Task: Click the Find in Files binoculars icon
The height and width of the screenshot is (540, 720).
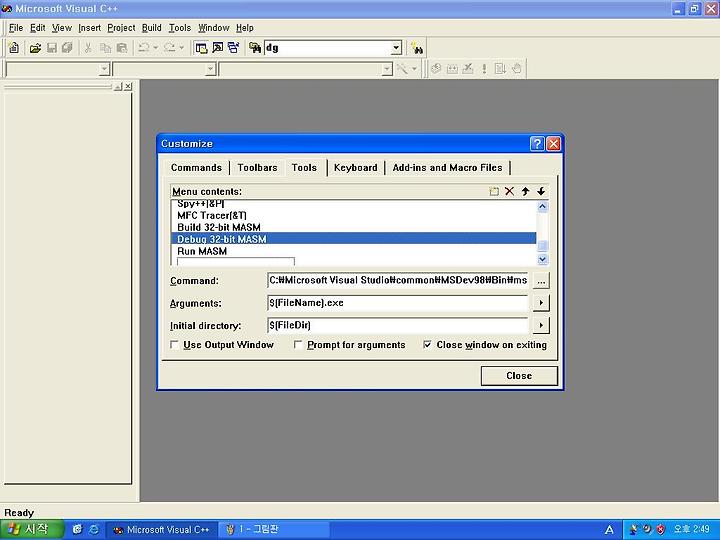Action: [x=255, y=48]
